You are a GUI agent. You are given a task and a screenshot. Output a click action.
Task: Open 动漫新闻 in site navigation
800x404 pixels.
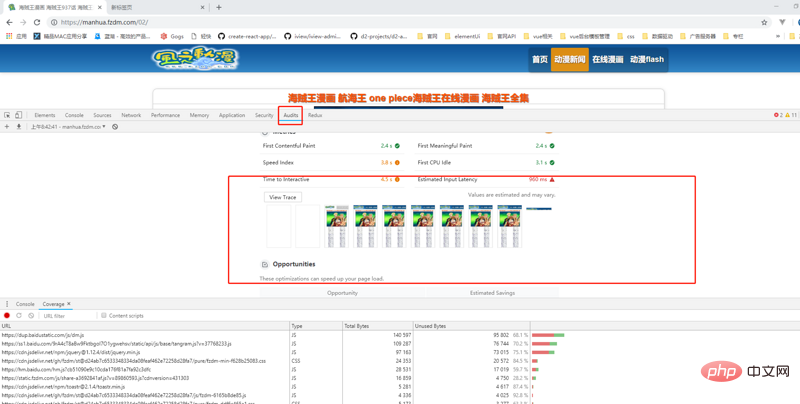pyautogui.click(x=570, y=60)
